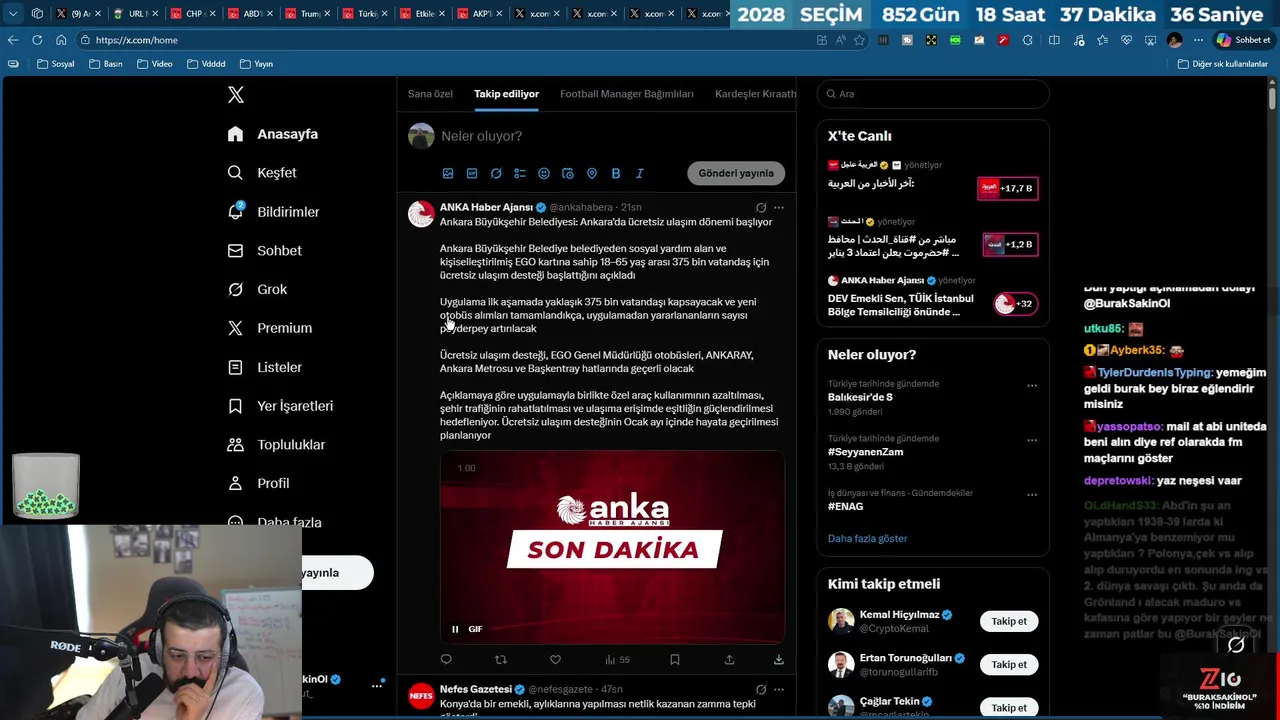This screenshot has width=1280, height=720.
Task: View analytics count 55 on ANKA post
Action: tap(617, 659)
